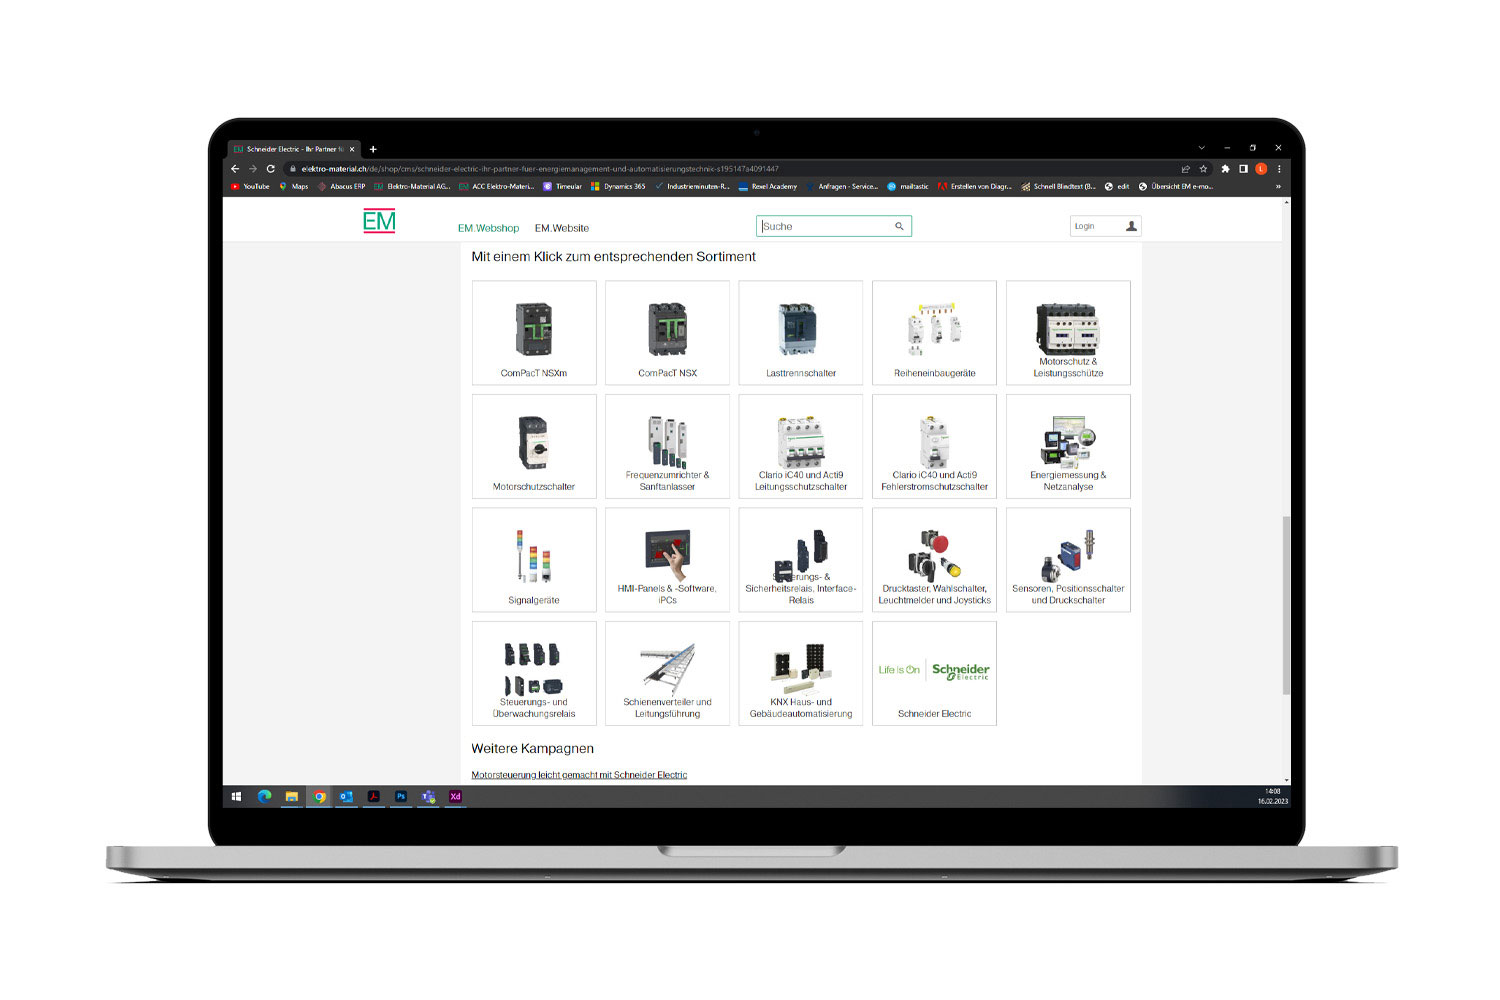Reload the page with refresh icon
The height and width of the screenshot is (1000, 1500).
pyautogui.click(x=270, y=169)
